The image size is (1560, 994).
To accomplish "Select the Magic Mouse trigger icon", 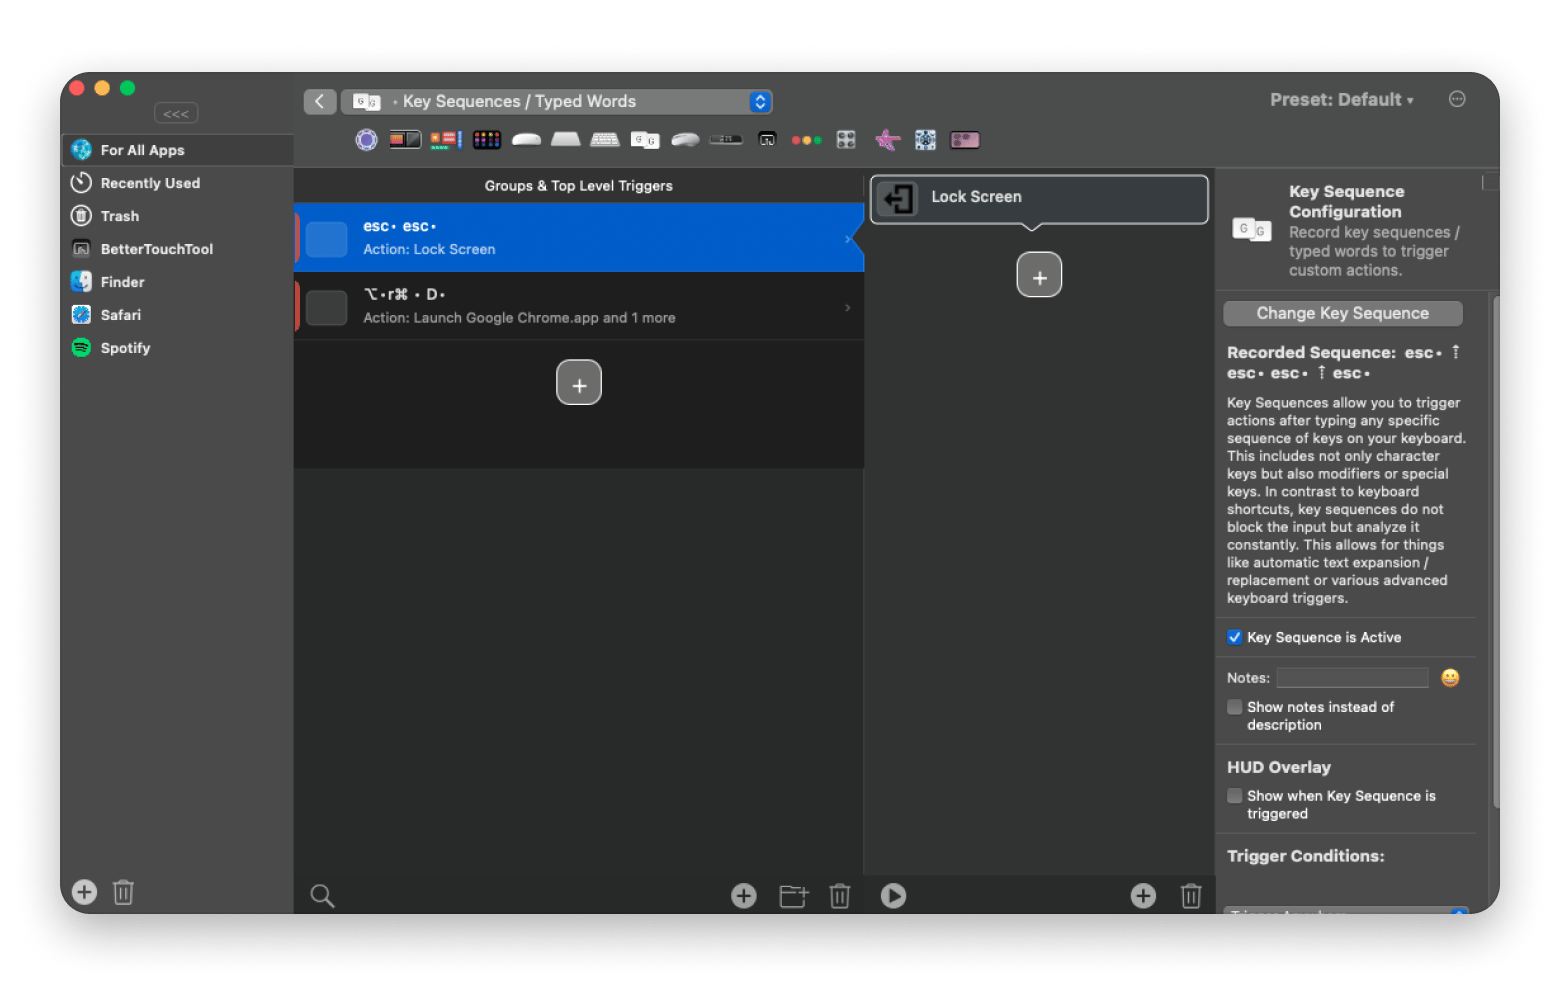I will pos(526,140).
